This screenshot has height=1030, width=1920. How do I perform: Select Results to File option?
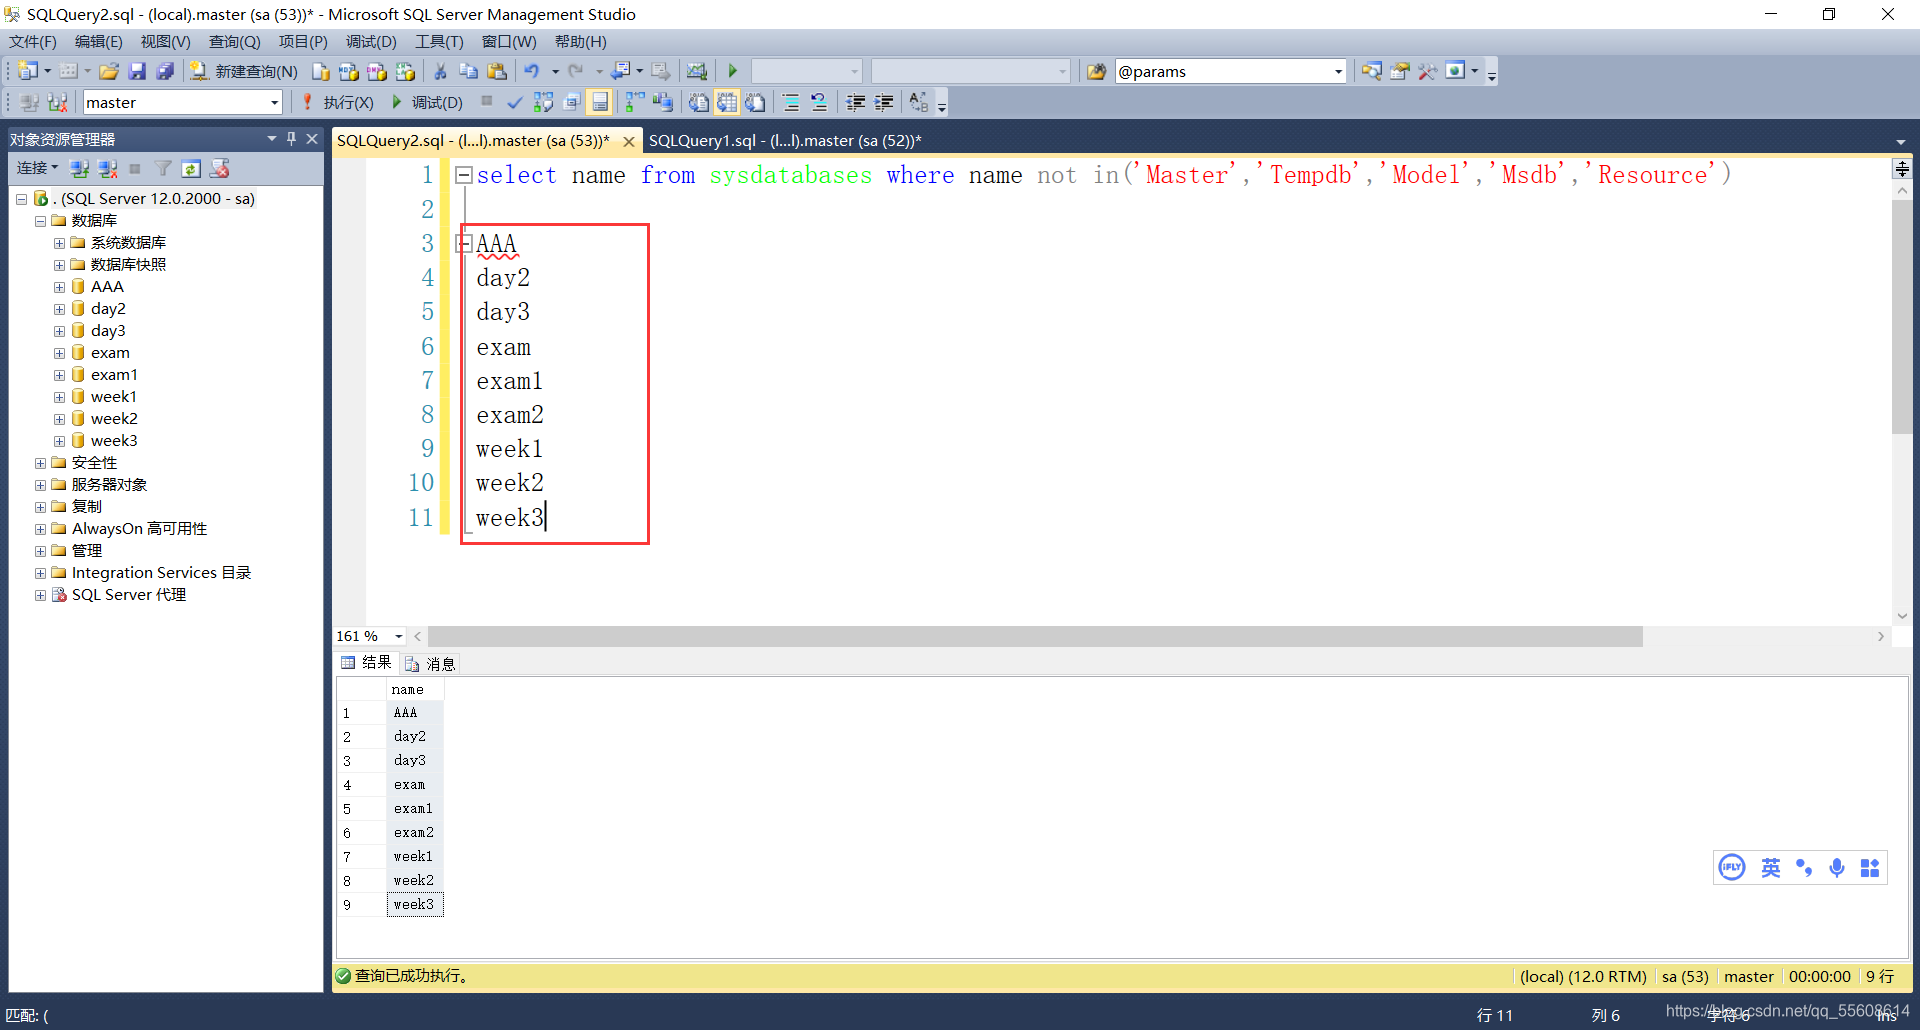(x=755, y=102)
